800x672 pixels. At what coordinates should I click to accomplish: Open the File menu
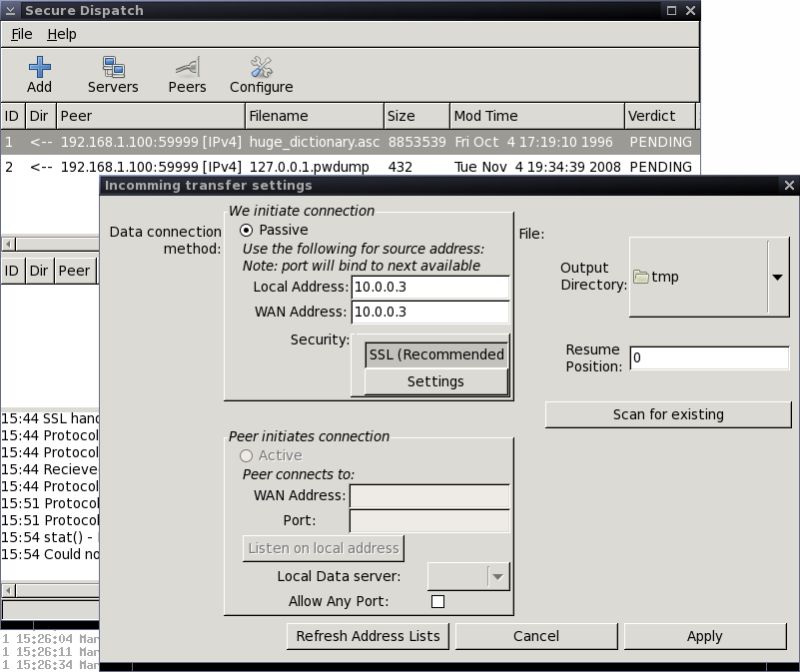[x=21, y=34]
